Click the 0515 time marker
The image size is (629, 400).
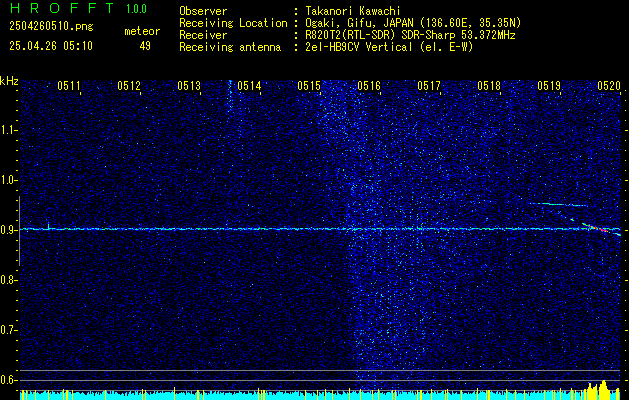[309, 85]
